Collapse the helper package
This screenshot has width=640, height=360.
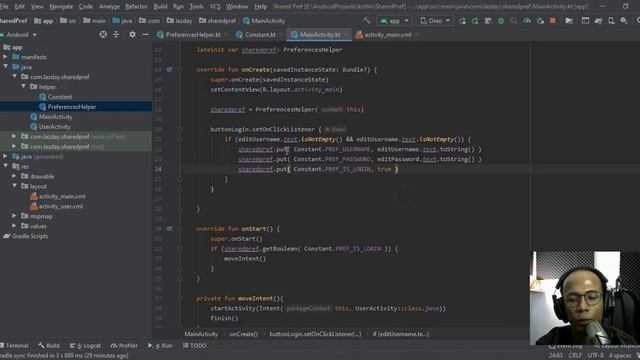pos(24,87)
